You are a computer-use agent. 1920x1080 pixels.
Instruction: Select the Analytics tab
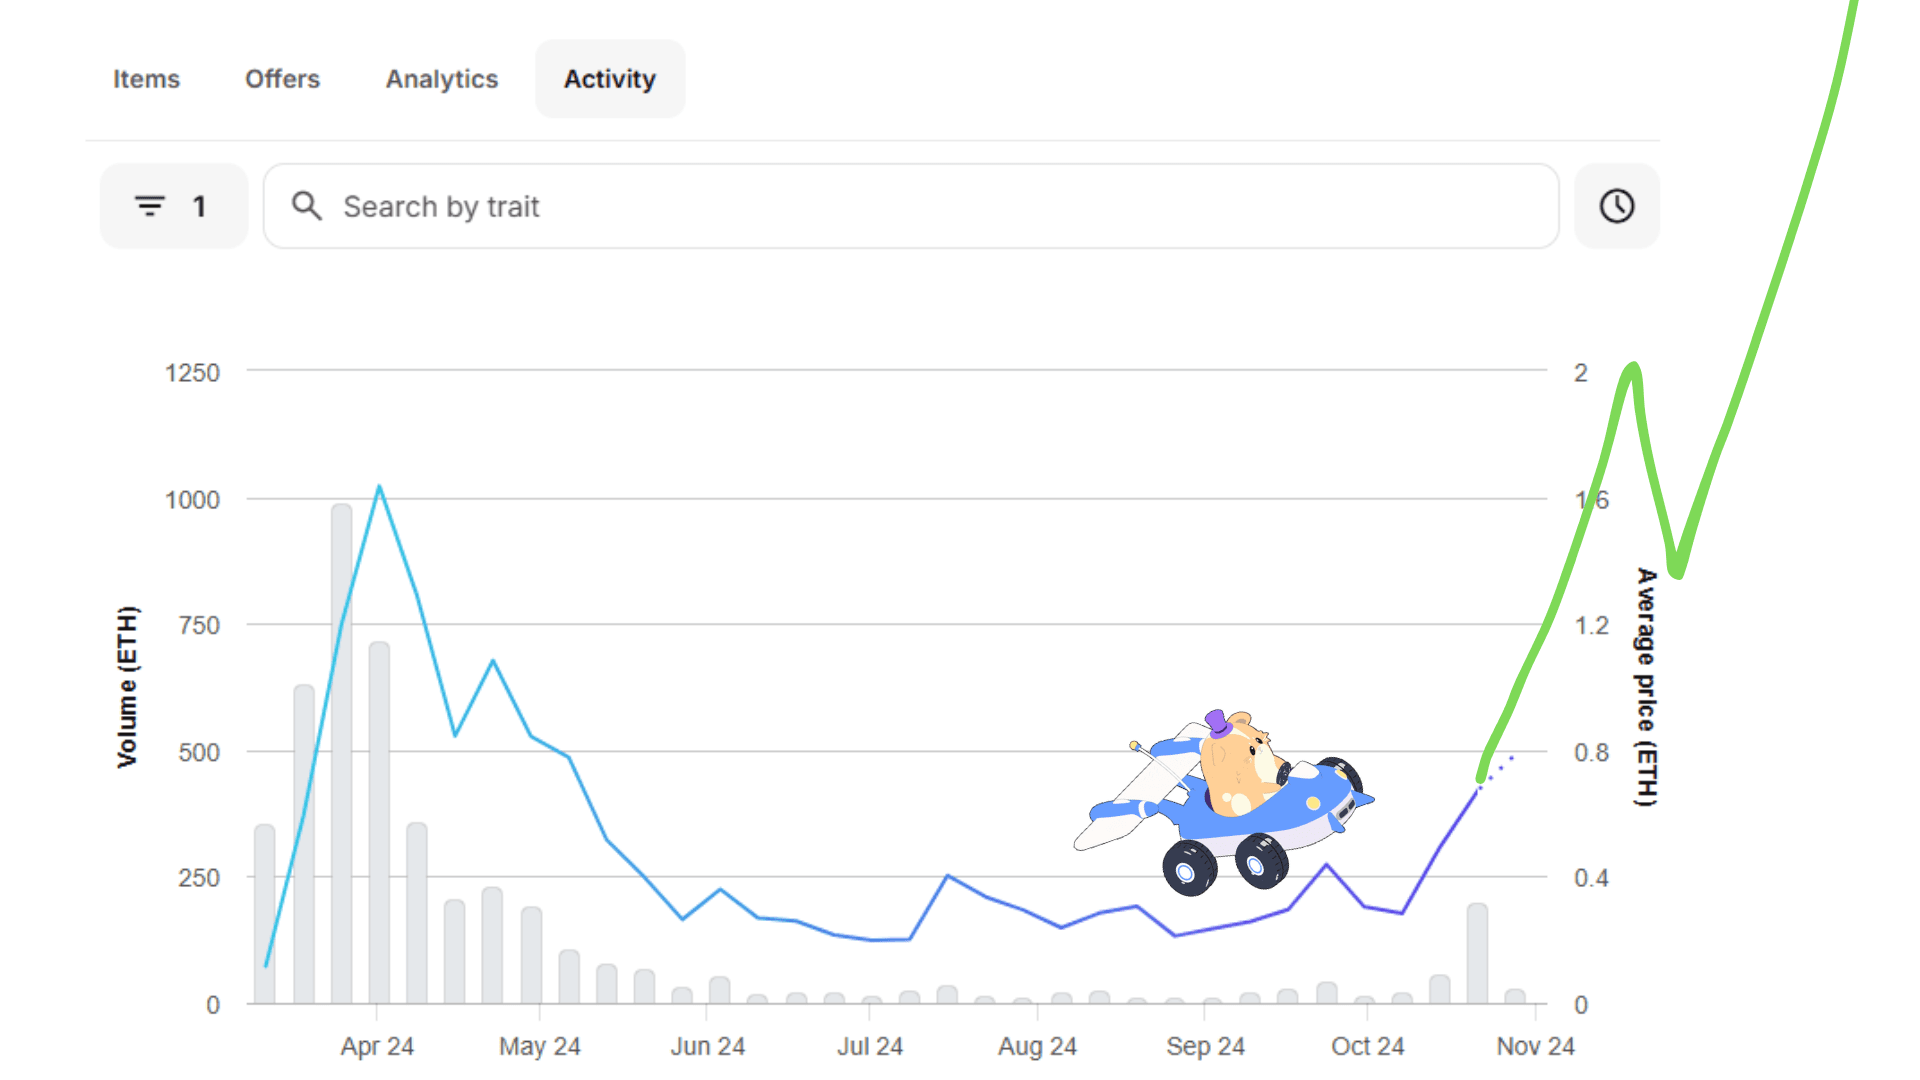441,79
